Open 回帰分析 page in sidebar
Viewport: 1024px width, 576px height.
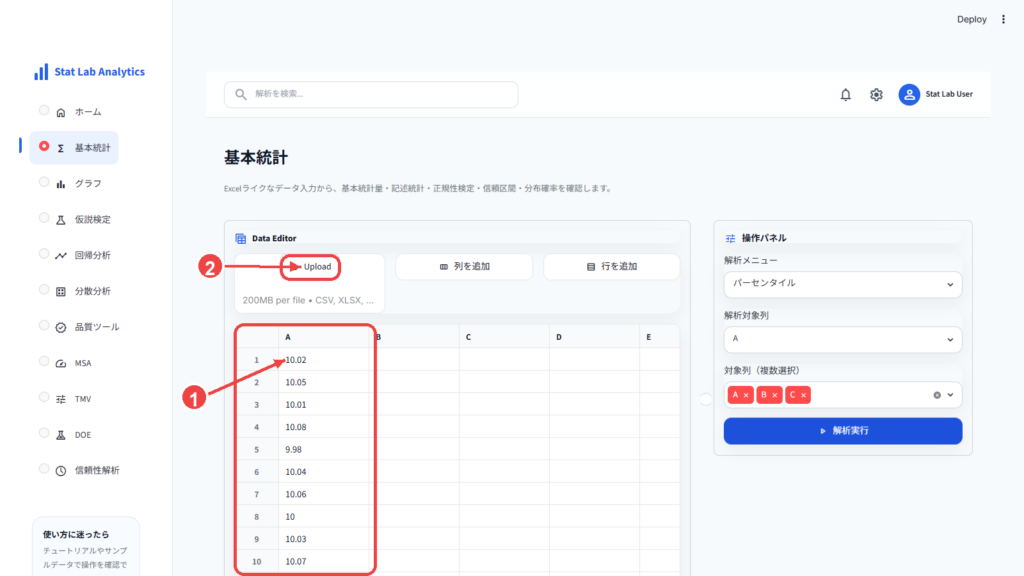coord(92,255)
